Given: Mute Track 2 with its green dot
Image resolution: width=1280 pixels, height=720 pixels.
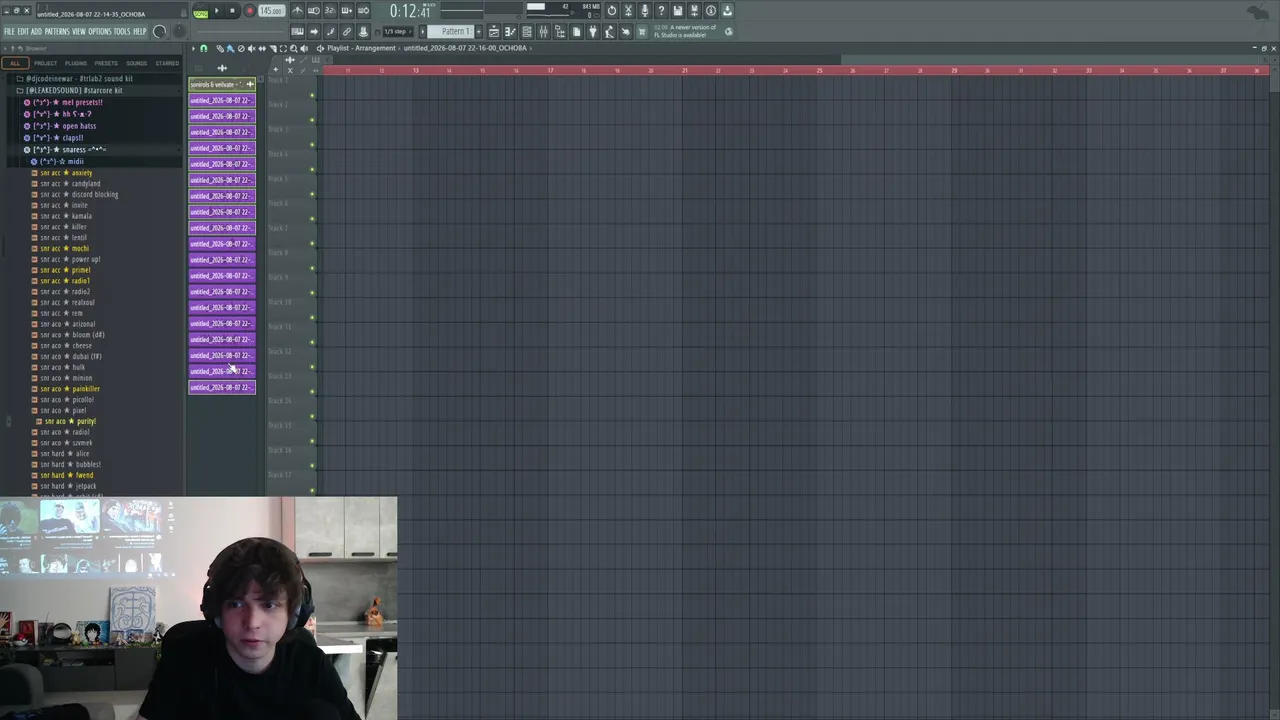Looking at the screenshot, I should click(x=312, y=120).
